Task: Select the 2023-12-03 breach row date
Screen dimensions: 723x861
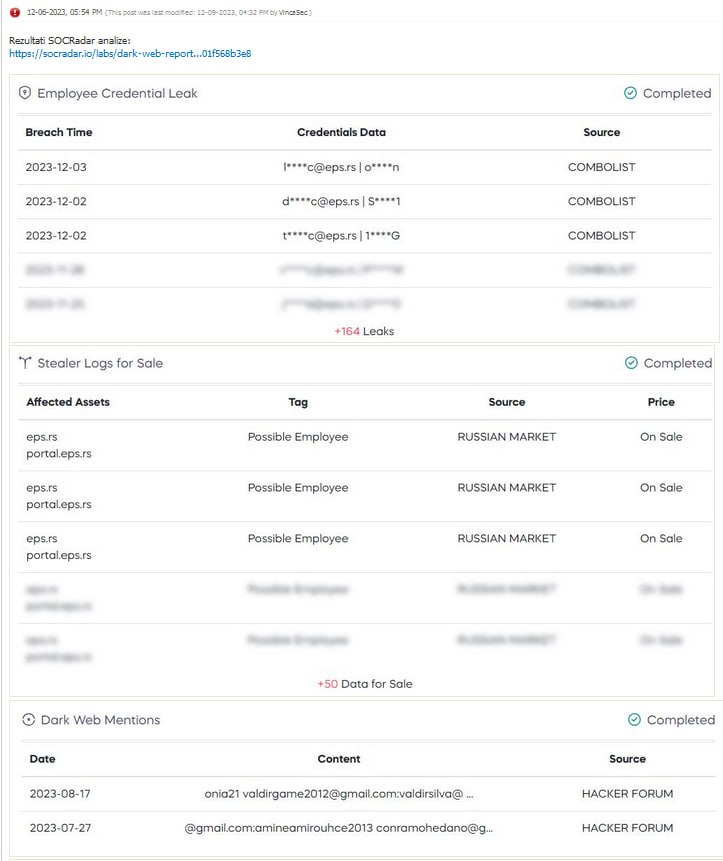Action: point(56,167)
